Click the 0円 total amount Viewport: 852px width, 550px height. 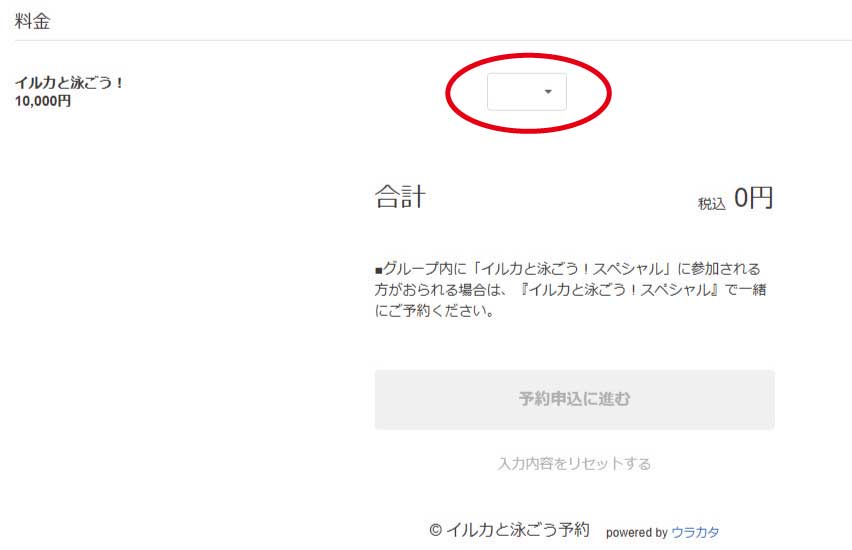(x=753, y=197)
